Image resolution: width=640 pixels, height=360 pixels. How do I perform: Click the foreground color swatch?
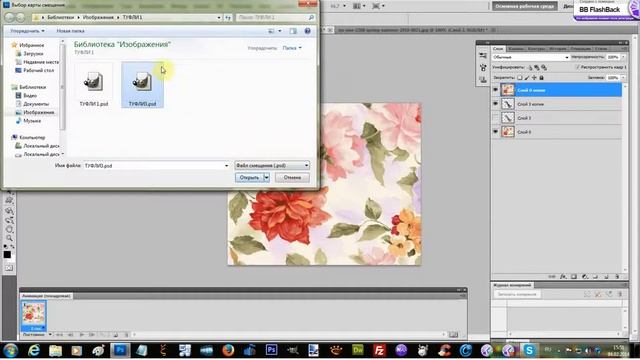7,254
